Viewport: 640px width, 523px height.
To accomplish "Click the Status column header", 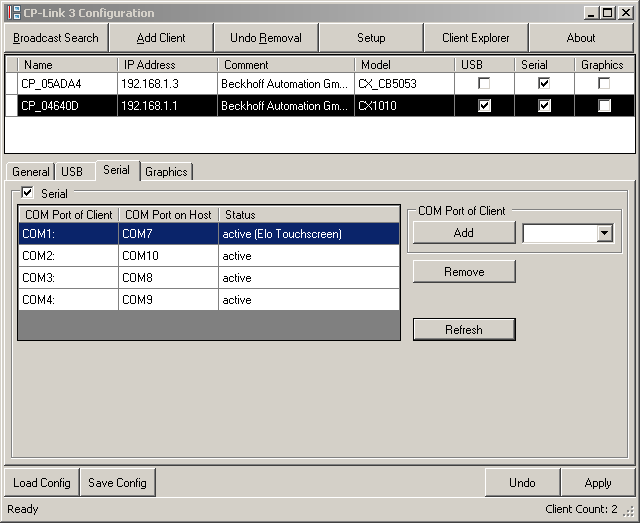I will (x=309, y=214).
